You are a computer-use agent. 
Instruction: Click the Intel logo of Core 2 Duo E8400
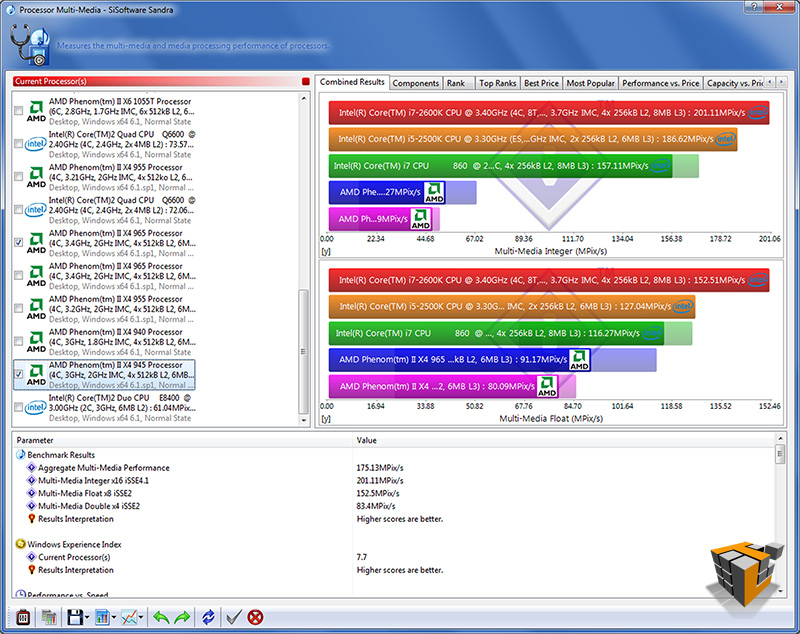click(x=36, y=407)
